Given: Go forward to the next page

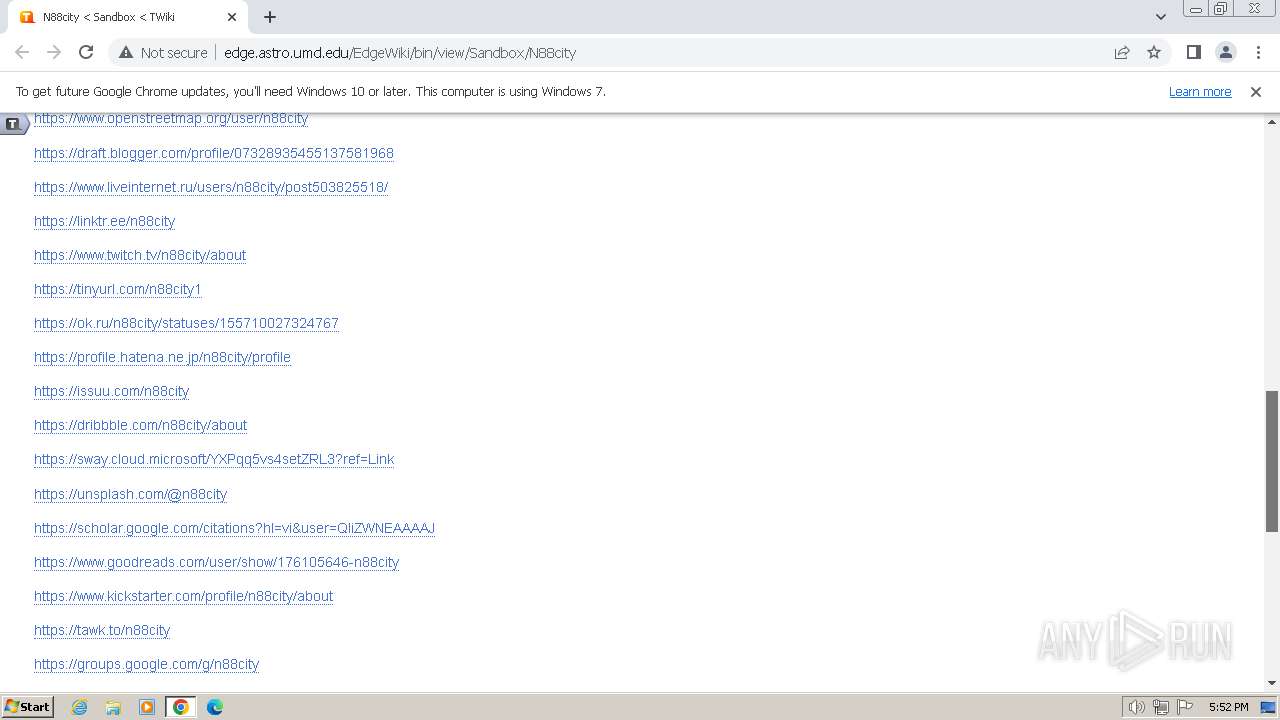Looking at the screenshot, I should pyautogui.click(x=54, y=52).
